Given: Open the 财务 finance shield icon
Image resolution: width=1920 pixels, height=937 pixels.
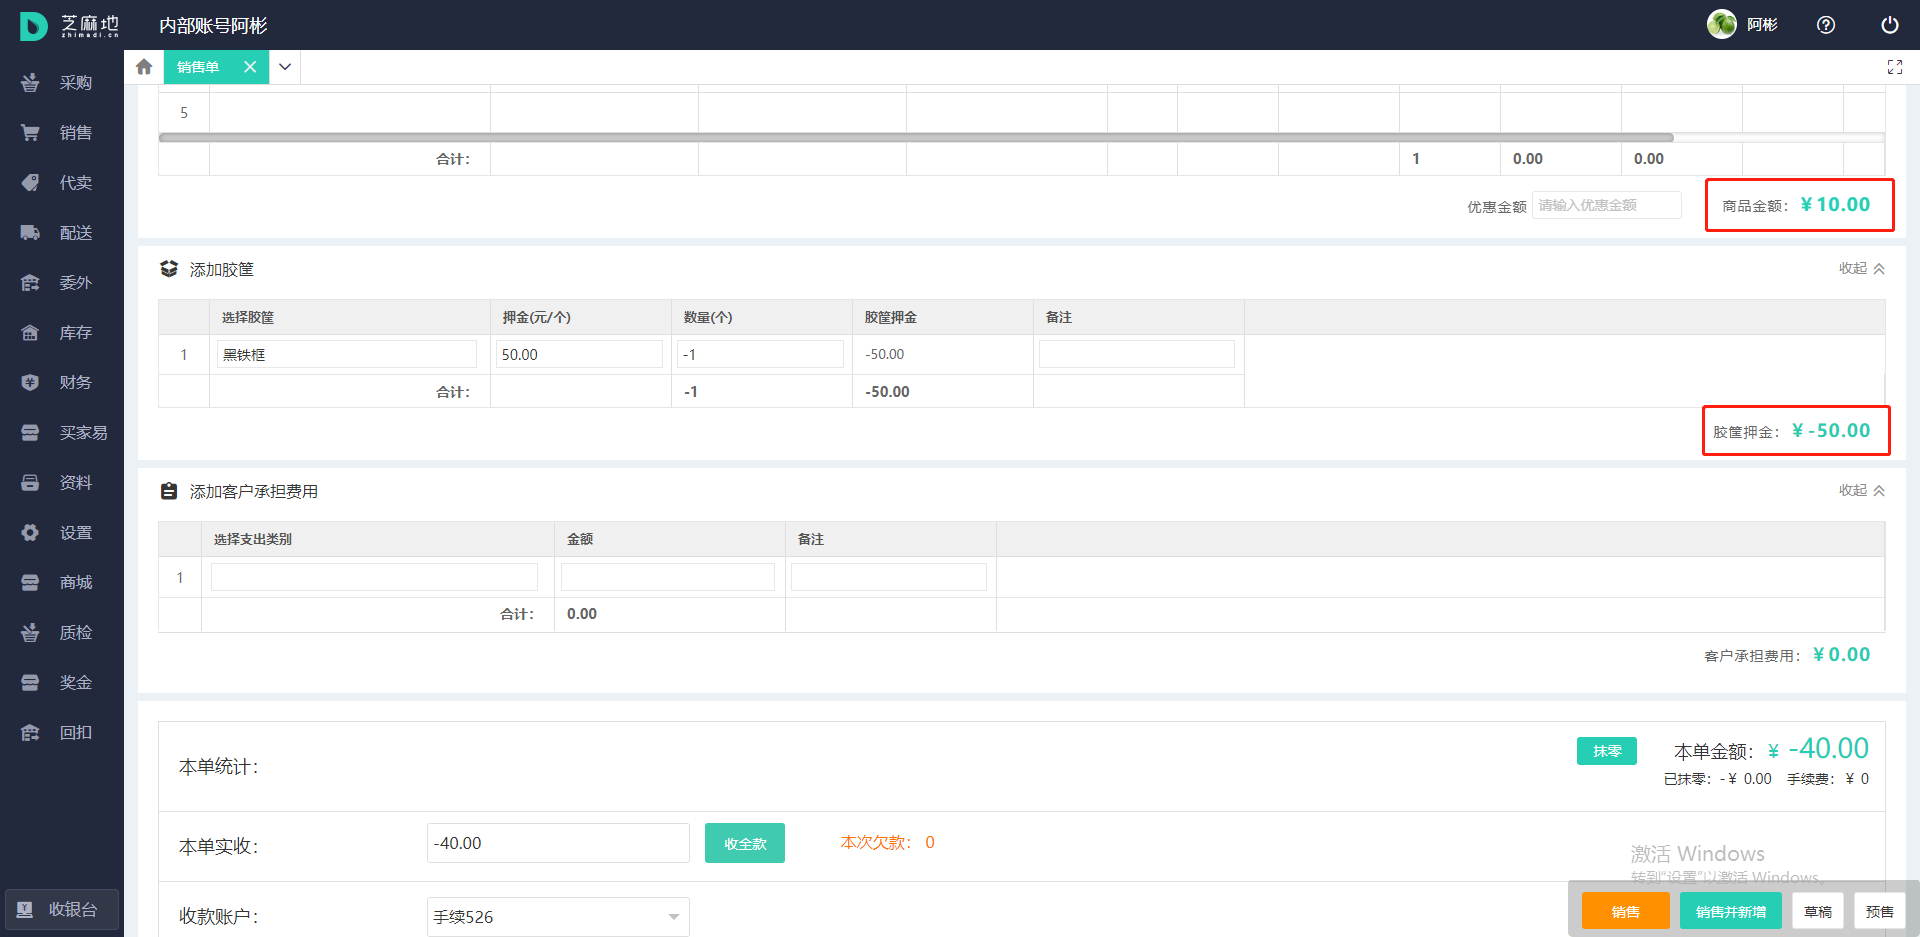Looking at the screenshot, I should (30, 383).
